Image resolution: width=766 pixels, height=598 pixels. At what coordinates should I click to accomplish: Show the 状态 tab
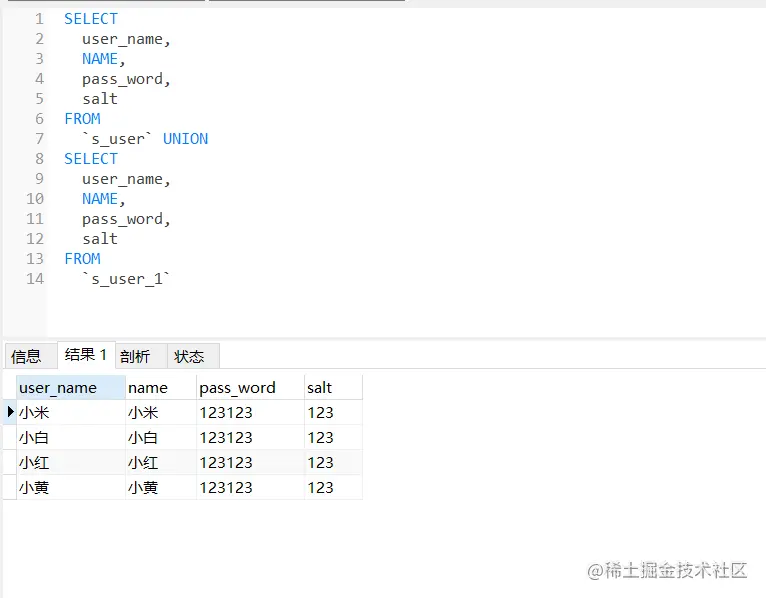coord(189,356)
